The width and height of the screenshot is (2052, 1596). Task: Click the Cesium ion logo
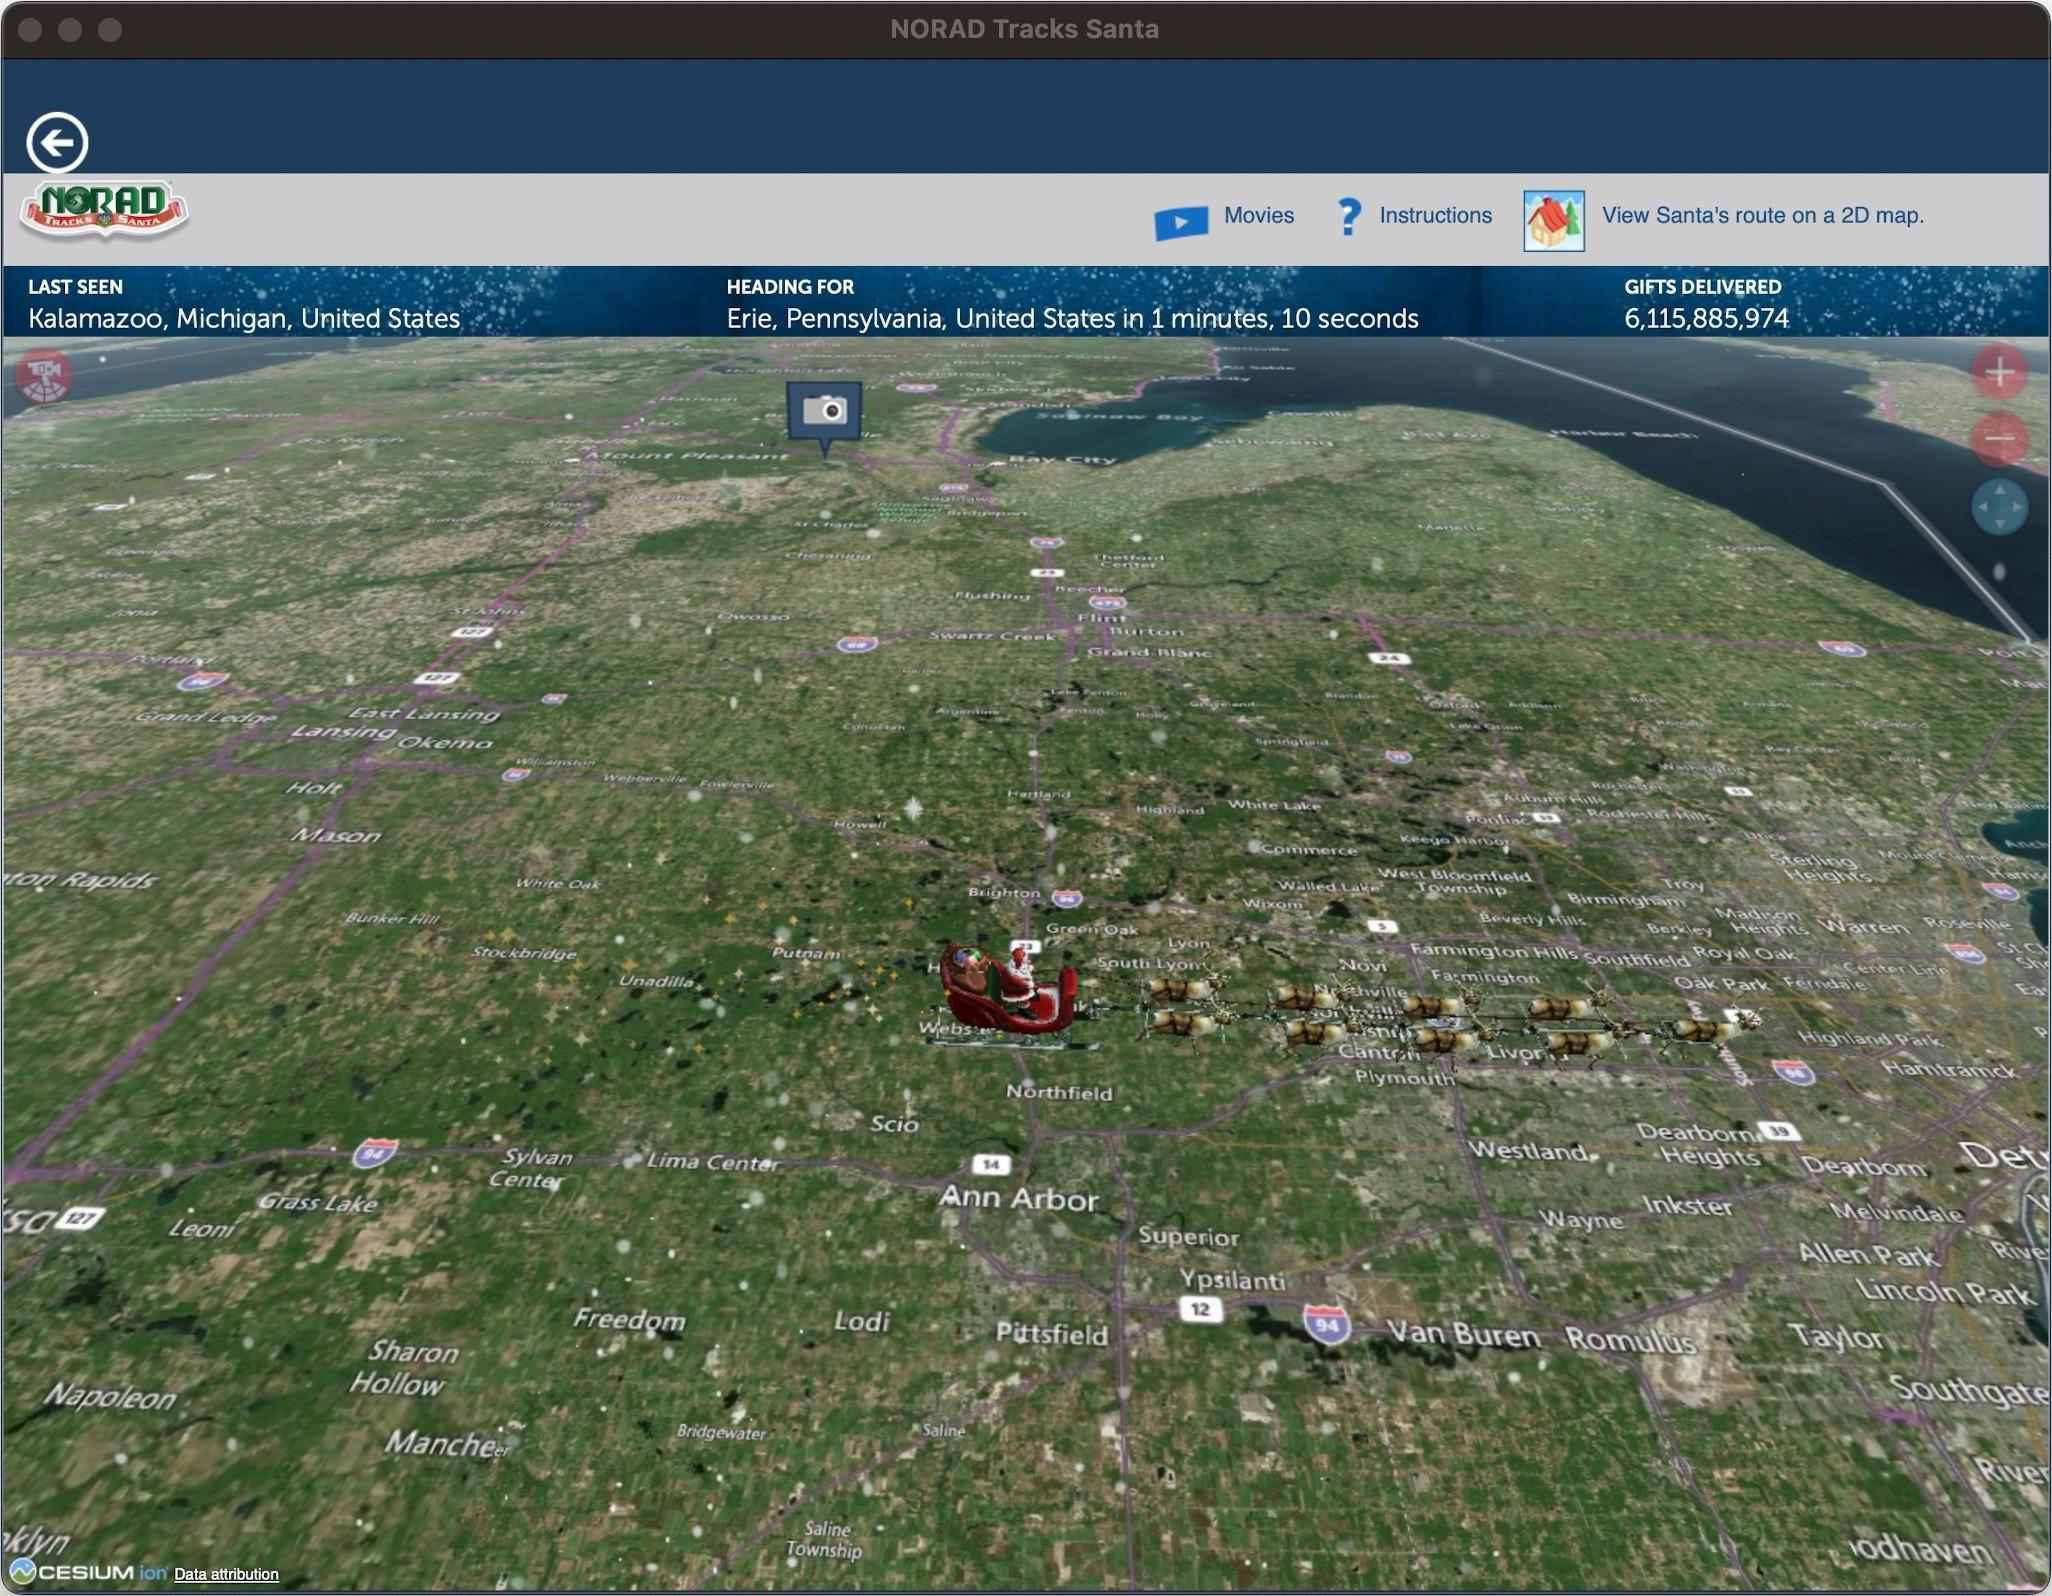(x=88, y=1572)
